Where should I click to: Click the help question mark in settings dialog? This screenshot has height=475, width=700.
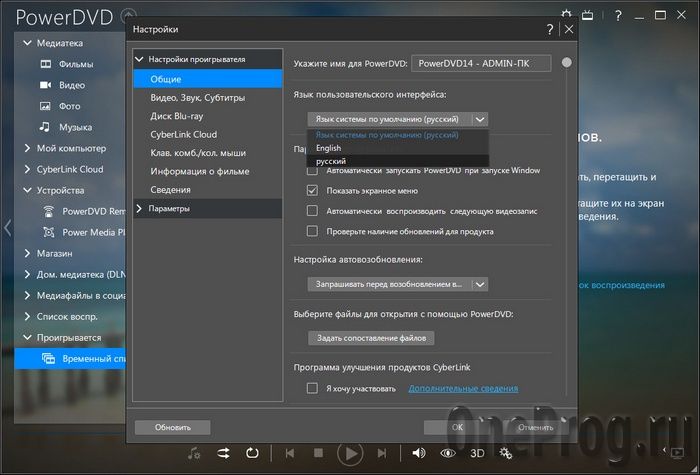549,31
